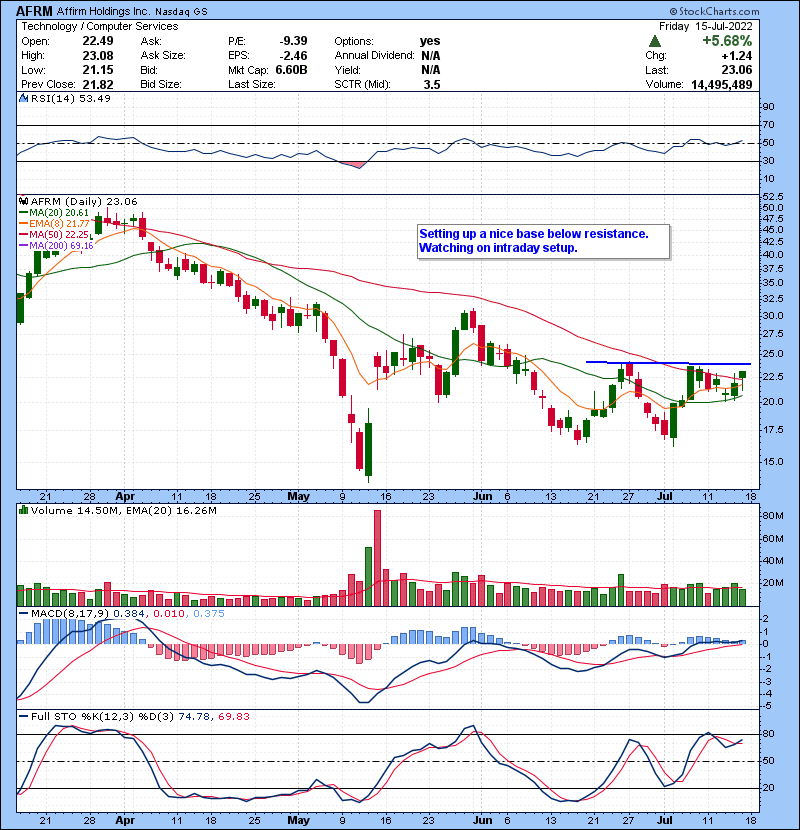Click the AFRM (Daily) 23.06 price label
800x830 pixels.
84,201
